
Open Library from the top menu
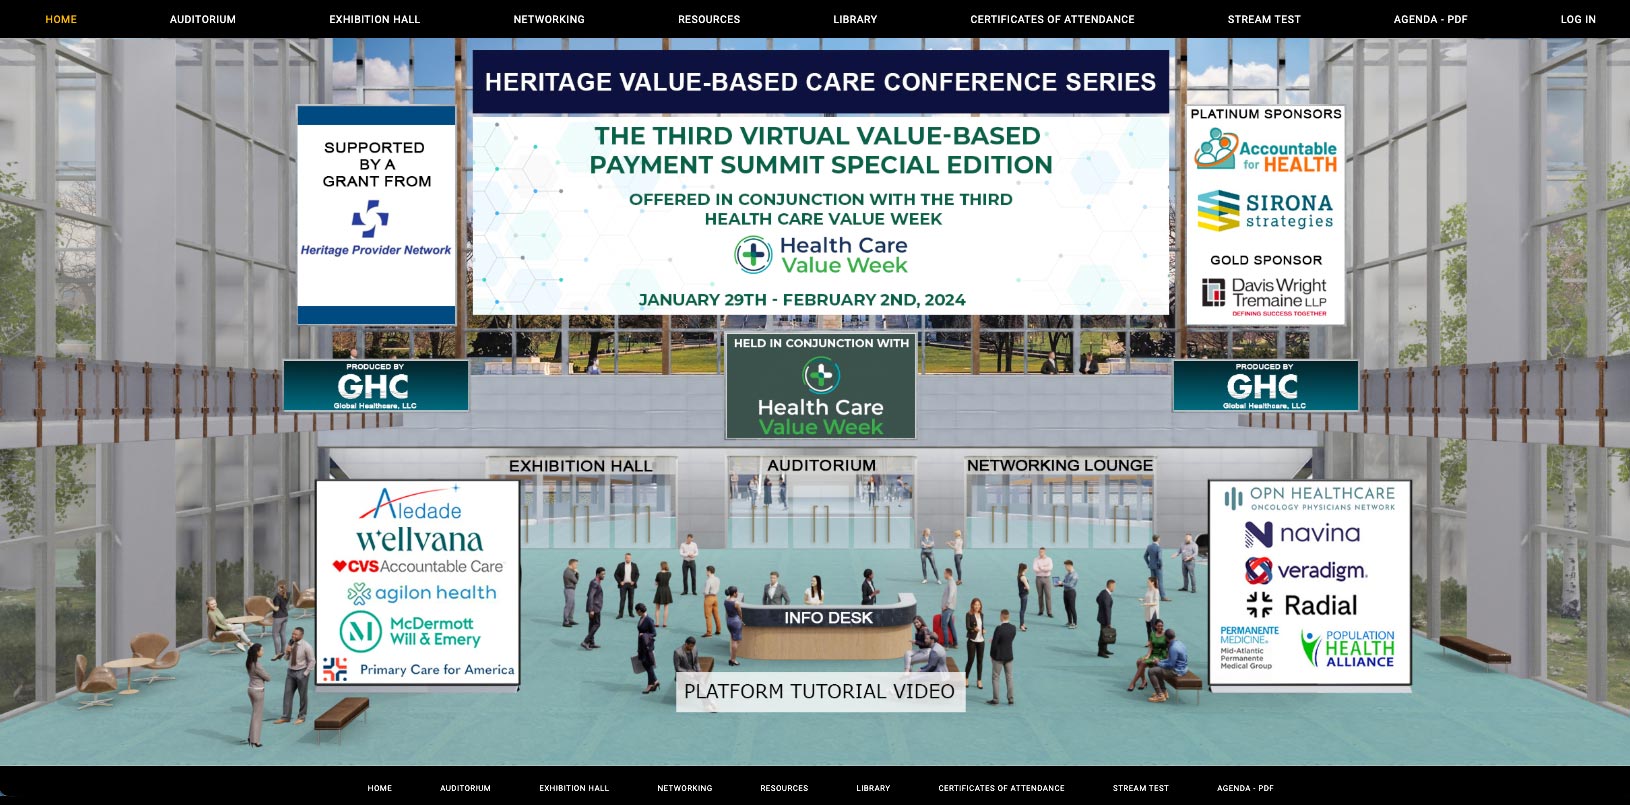(x=855, y=19)
